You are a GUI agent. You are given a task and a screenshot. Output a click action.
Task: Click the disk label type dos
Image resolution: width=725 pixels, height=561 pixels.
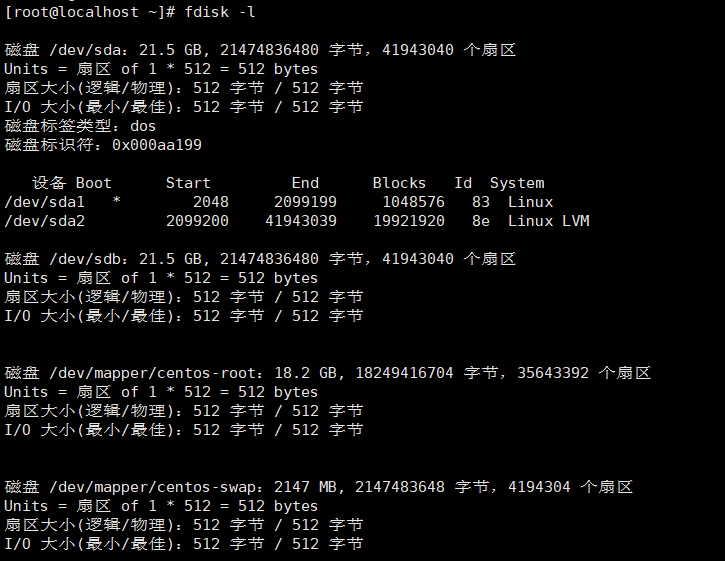[143, 126]
